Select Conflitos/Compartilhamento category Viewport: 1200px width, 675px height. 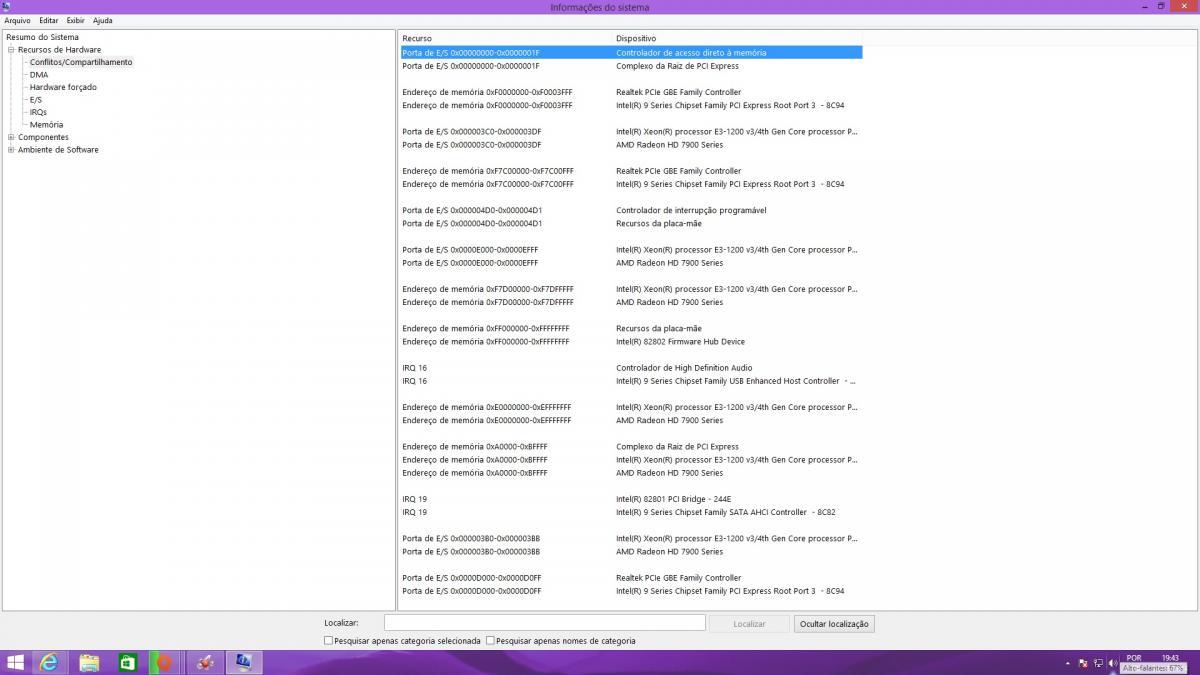coord(81,62)
